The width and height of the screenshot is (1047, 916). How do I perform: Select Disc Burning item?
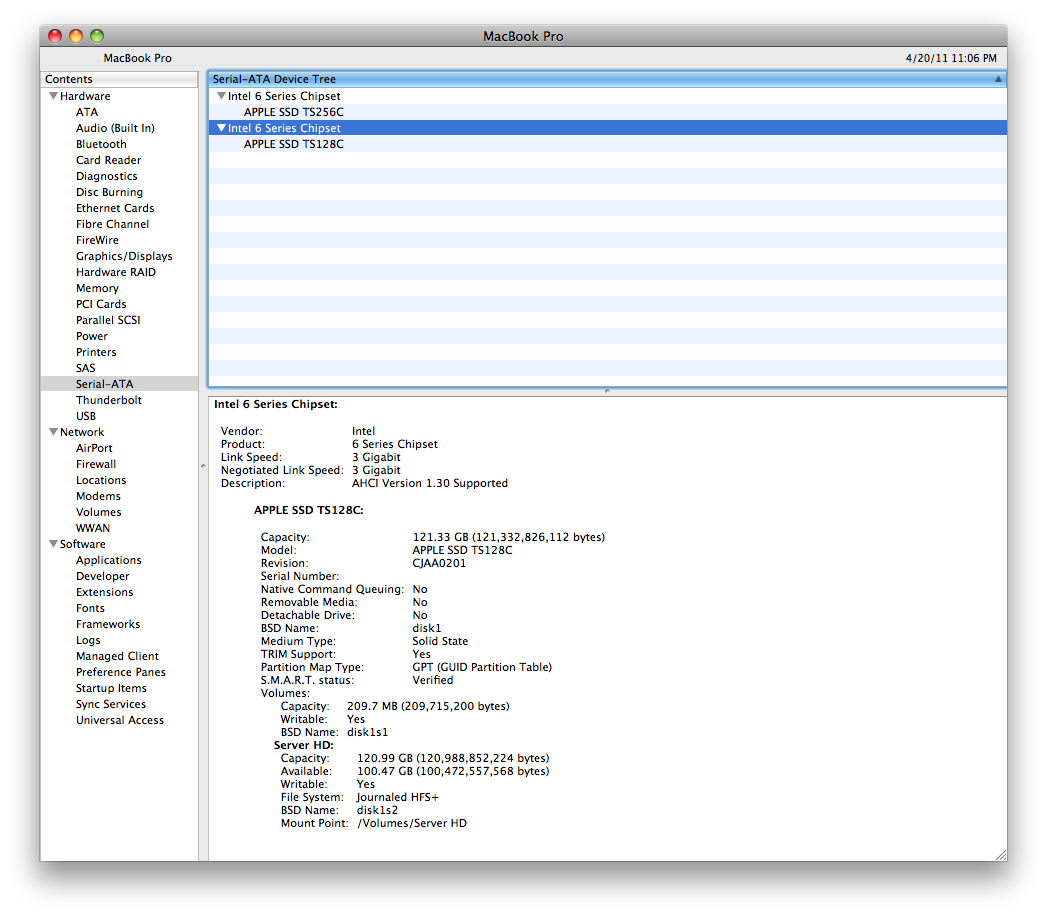click(x=109, y=192)
